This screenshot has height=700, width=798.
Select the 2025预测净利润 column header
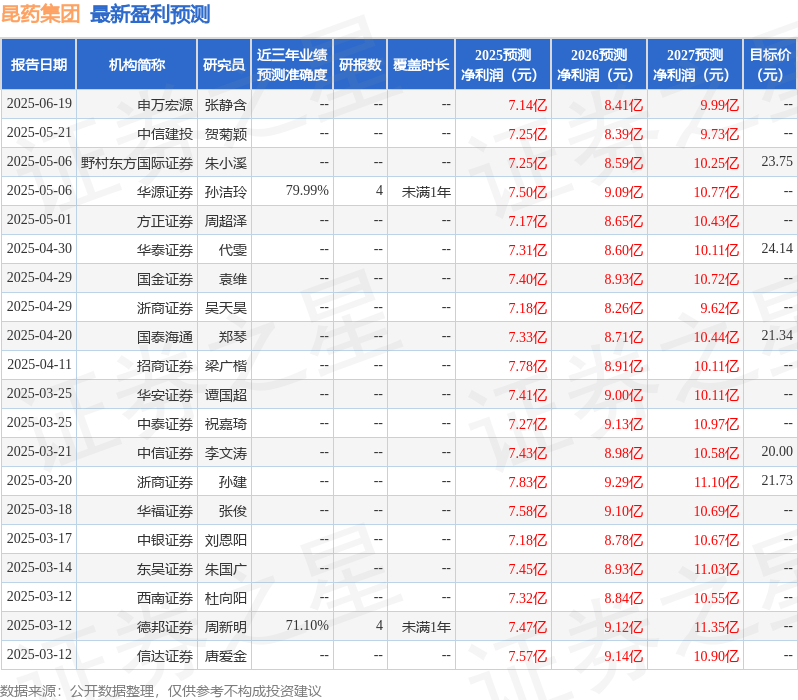503,64
